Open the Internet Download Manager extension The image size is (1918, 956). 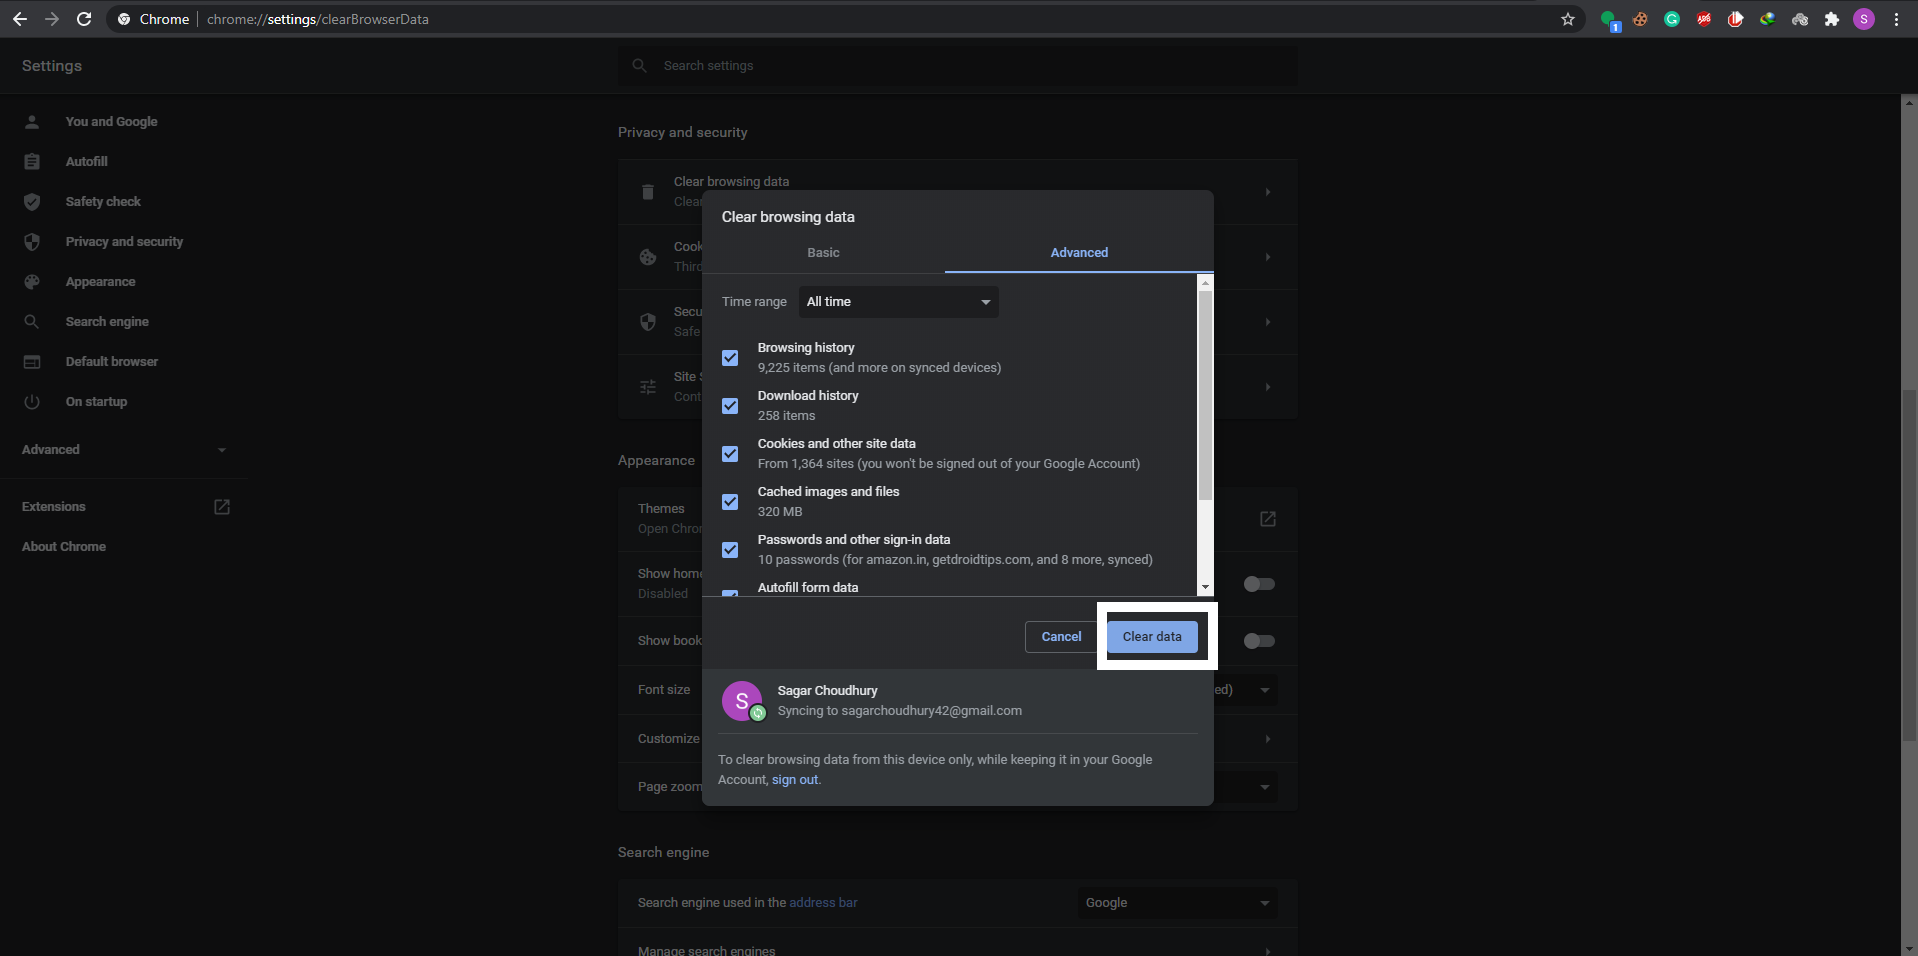[1769, 19]
